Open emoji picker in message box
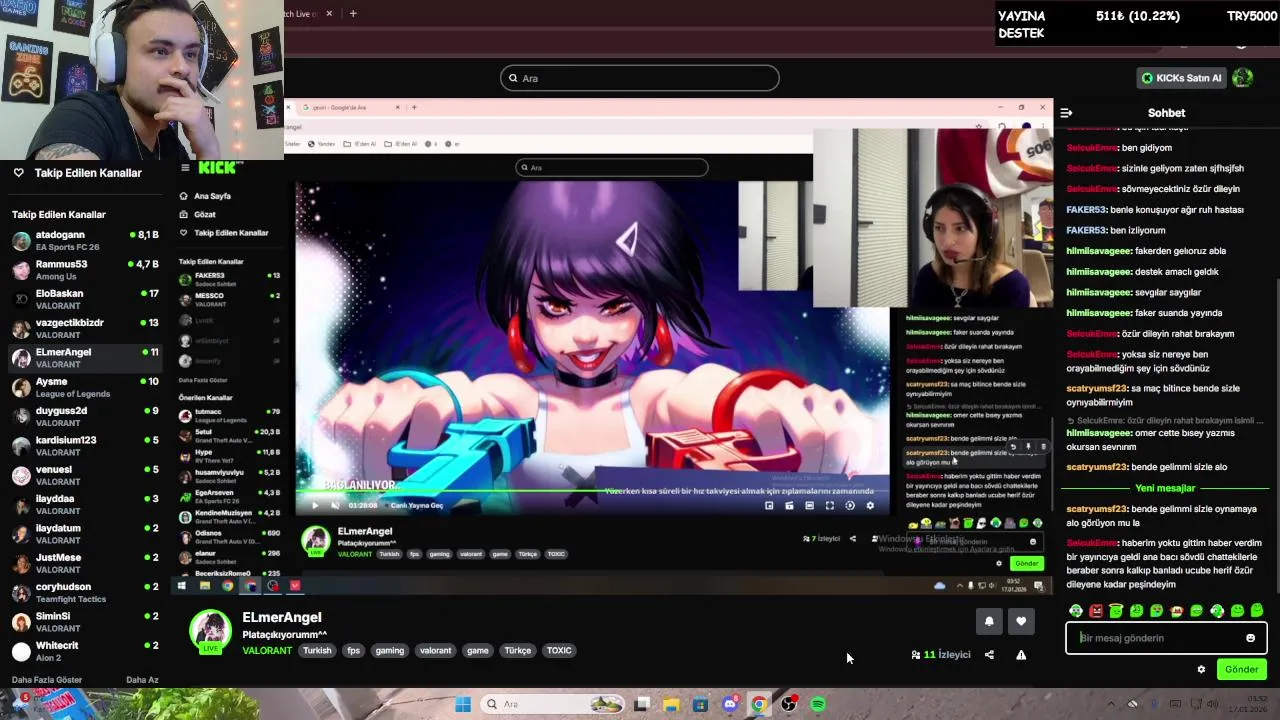Image resolution: width=1280 pixels, height=720 pixels. [x=1250, y=638]
